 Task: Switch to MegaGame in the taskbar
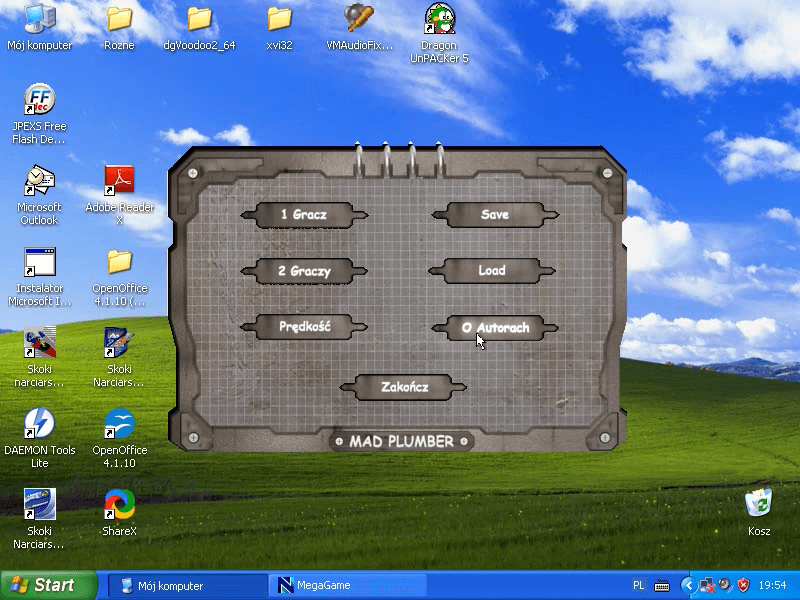347,585
